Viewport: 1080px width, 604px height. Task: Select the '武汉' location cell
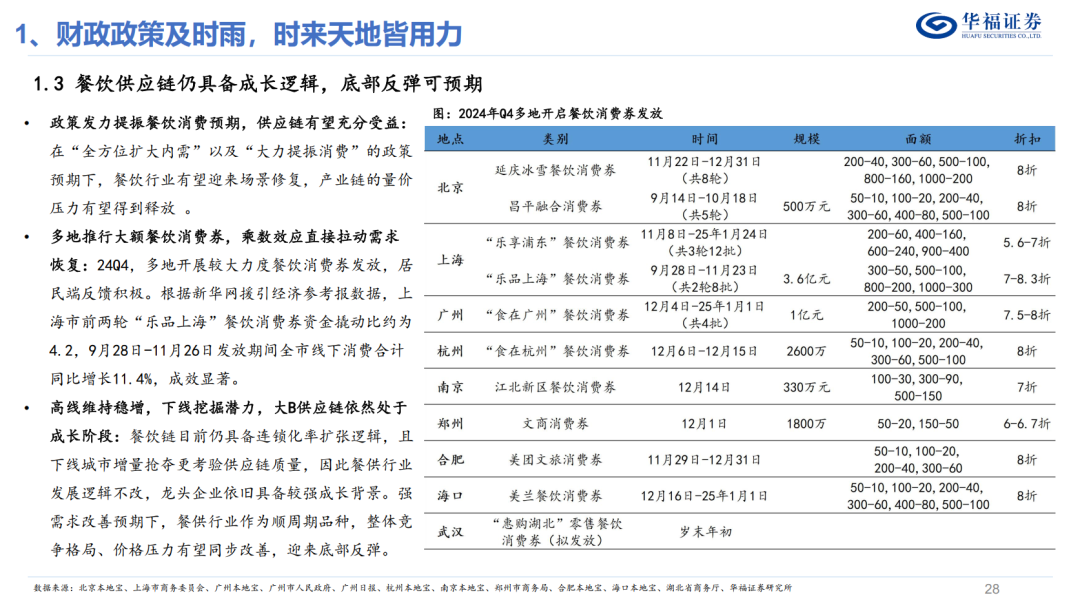(450, 532)
